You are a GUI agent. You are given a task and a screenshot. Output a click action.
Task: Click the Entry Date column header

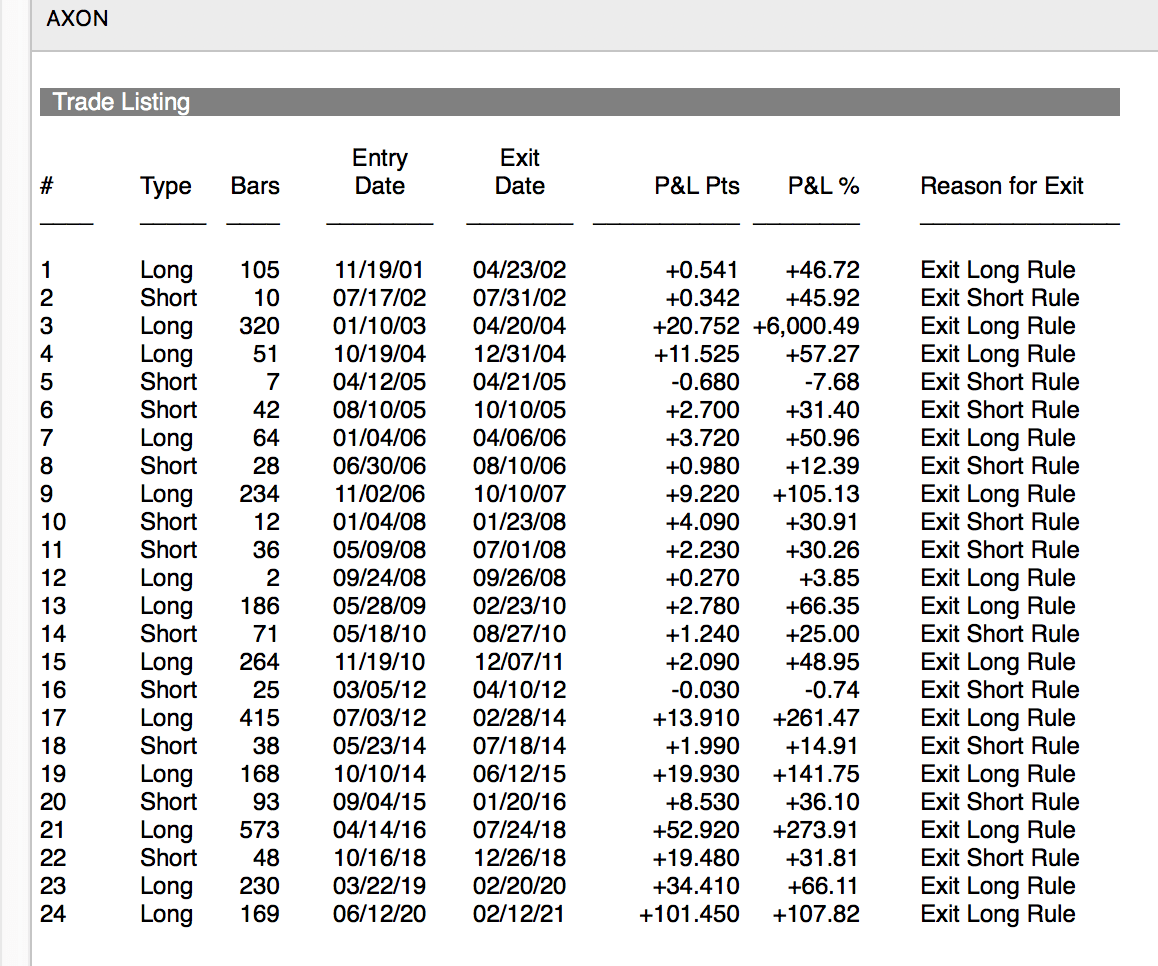[380, 171]
